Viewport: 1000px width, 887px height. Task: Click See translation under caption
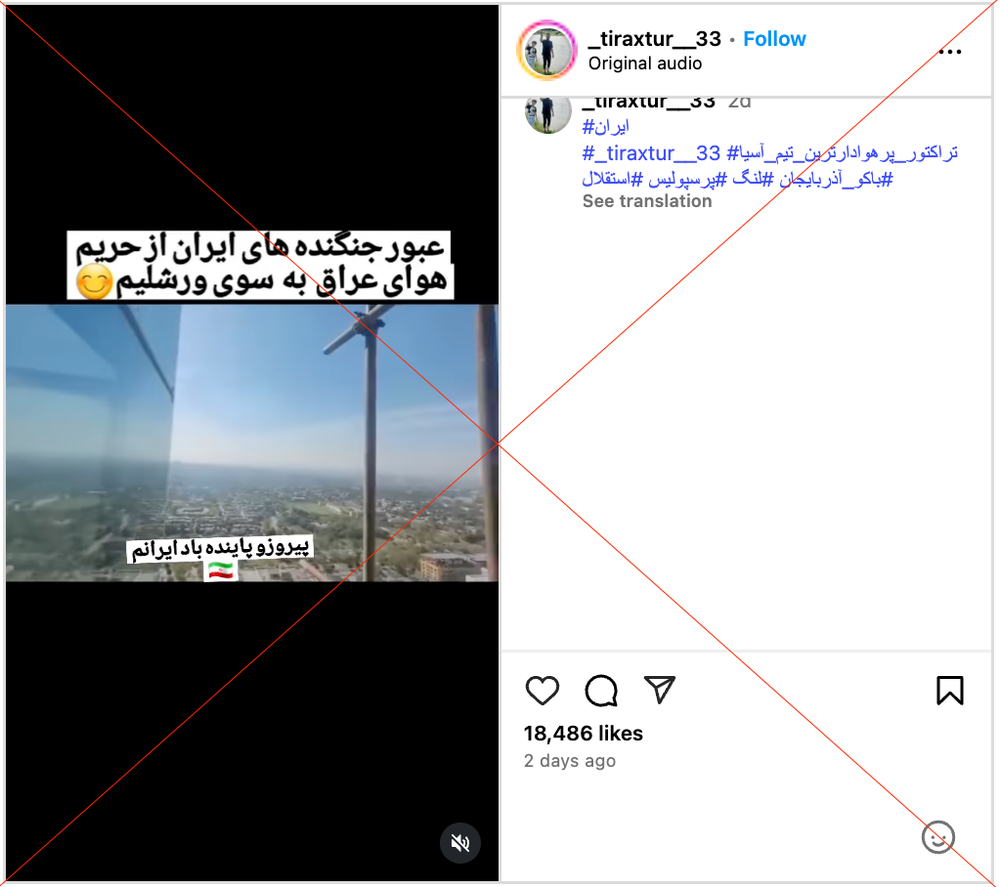pos(647,201)
